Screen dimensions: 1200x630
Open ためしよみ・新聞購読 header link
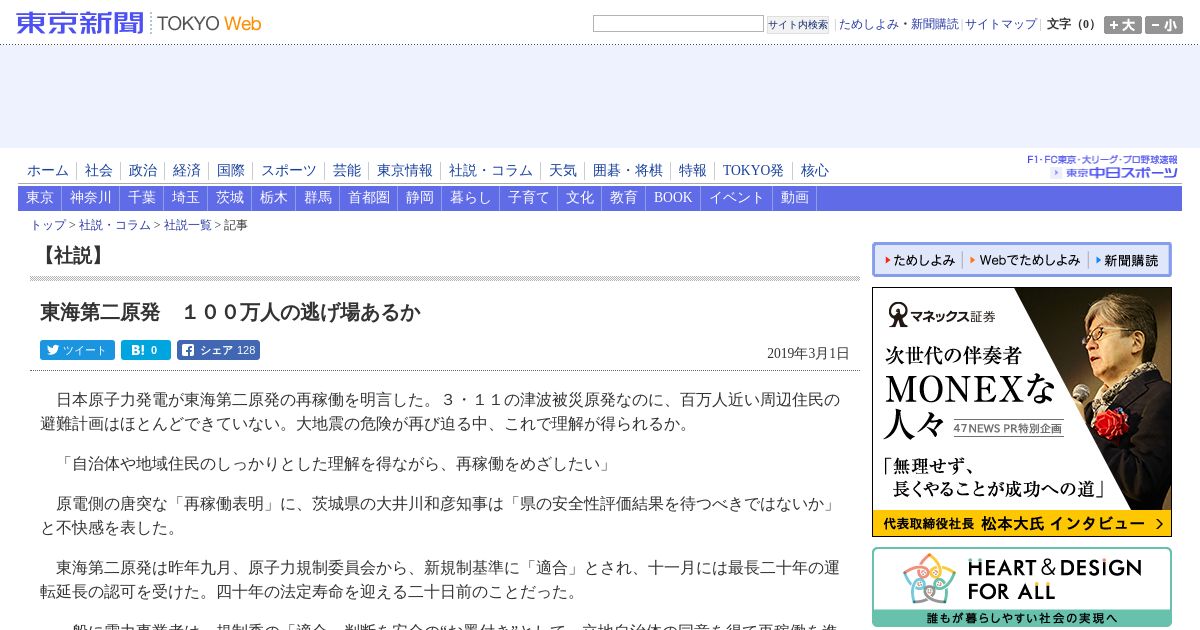pyautogui.click(x=898, y=24)
